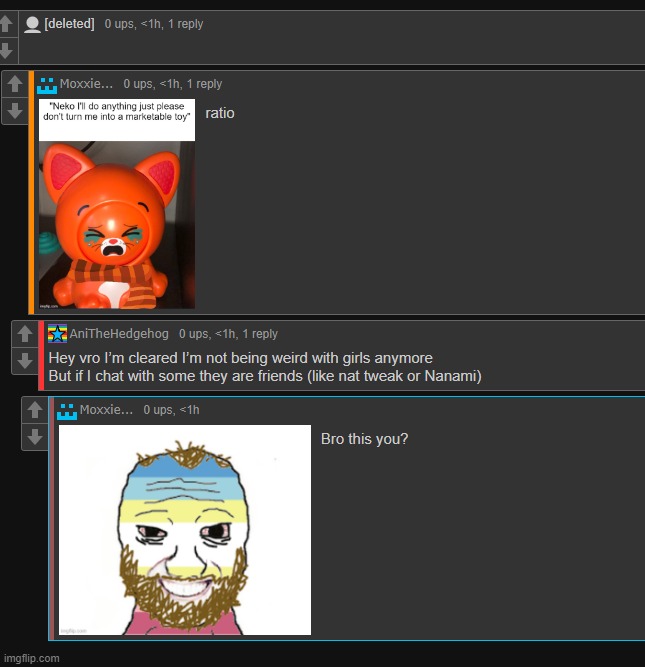Open Moxxie's profile from the ratio comment
The image size is (645, 667).
86,84
